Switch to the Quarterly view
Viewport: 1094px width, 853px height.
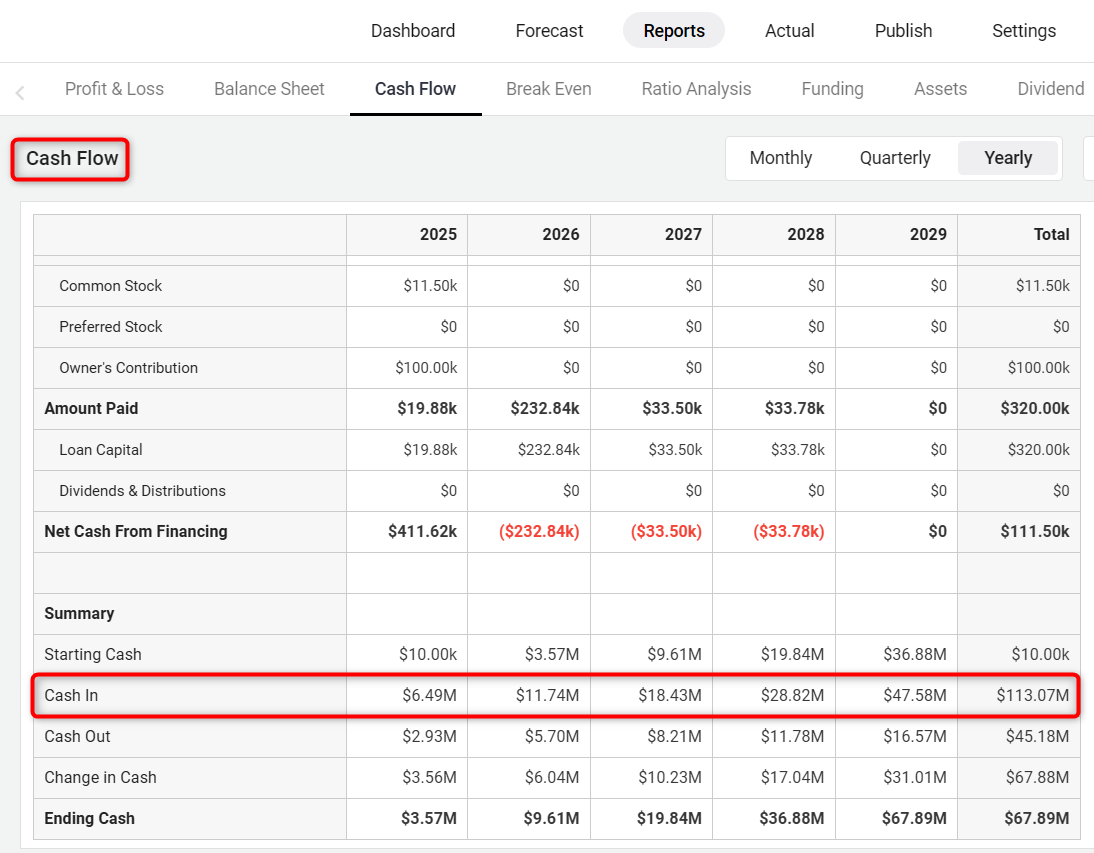click(895, 158)
